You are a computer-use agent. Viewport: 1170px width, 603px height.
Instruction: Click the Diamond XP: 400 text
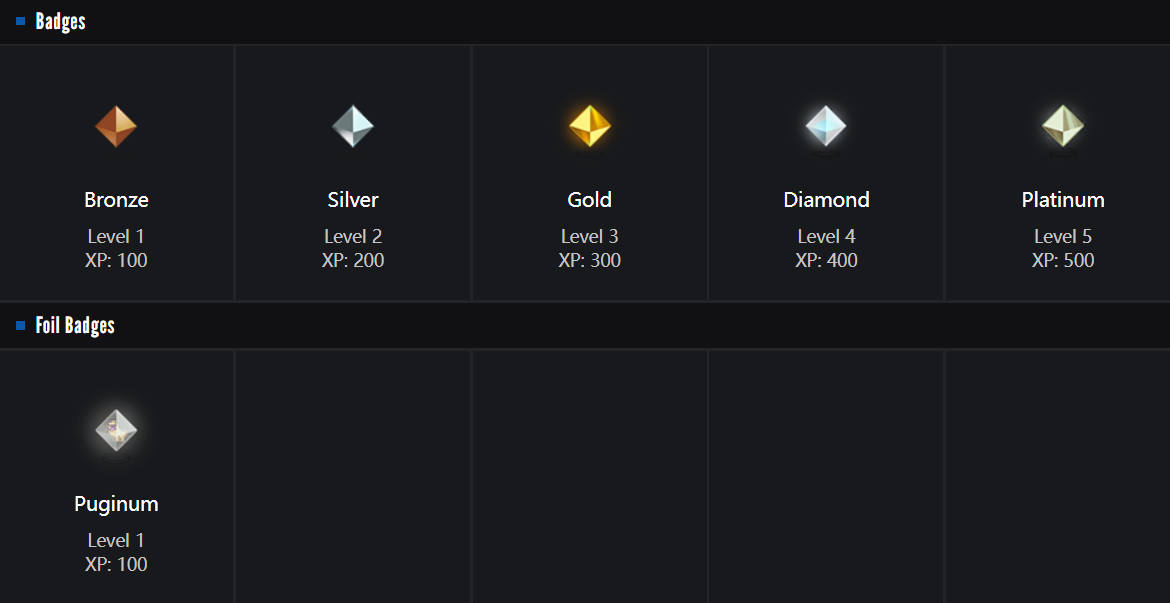pyautogui.click(x=826, y=261)
